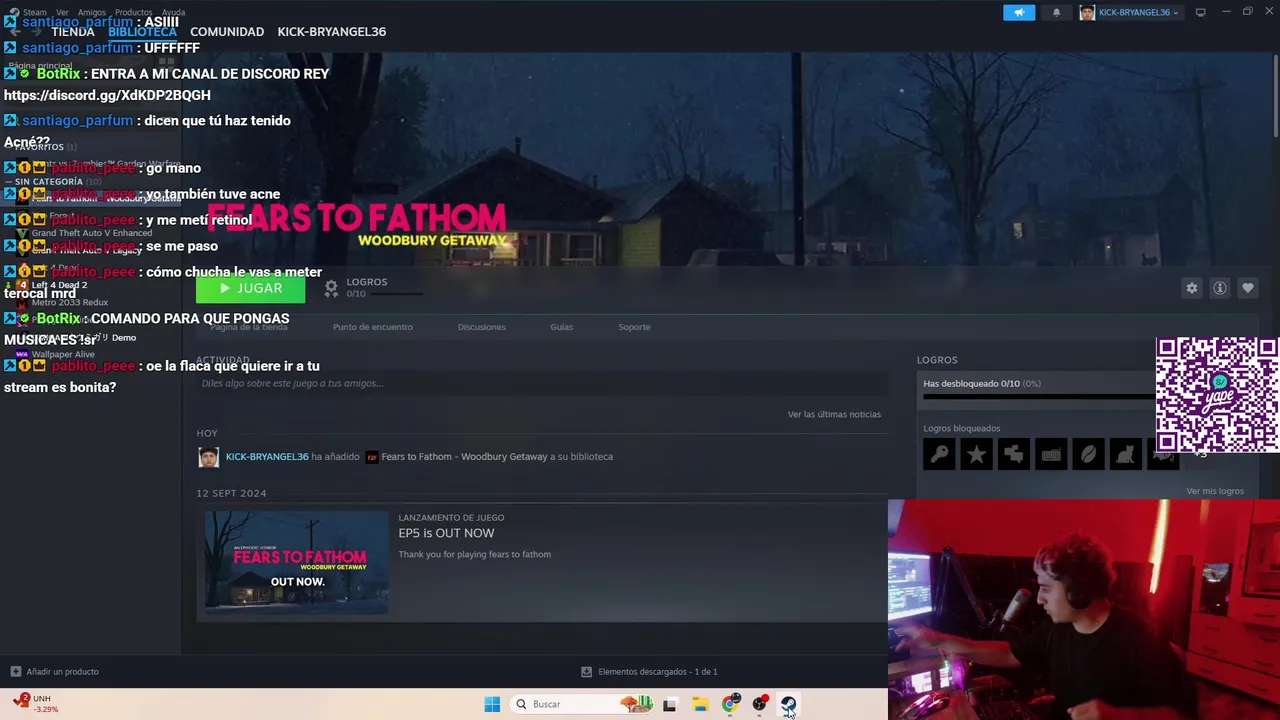Image resolution: width=1280 pixels, height=720 pixels.
Task: Select the cat locked achievement icon
Action: pos(1124,455)
